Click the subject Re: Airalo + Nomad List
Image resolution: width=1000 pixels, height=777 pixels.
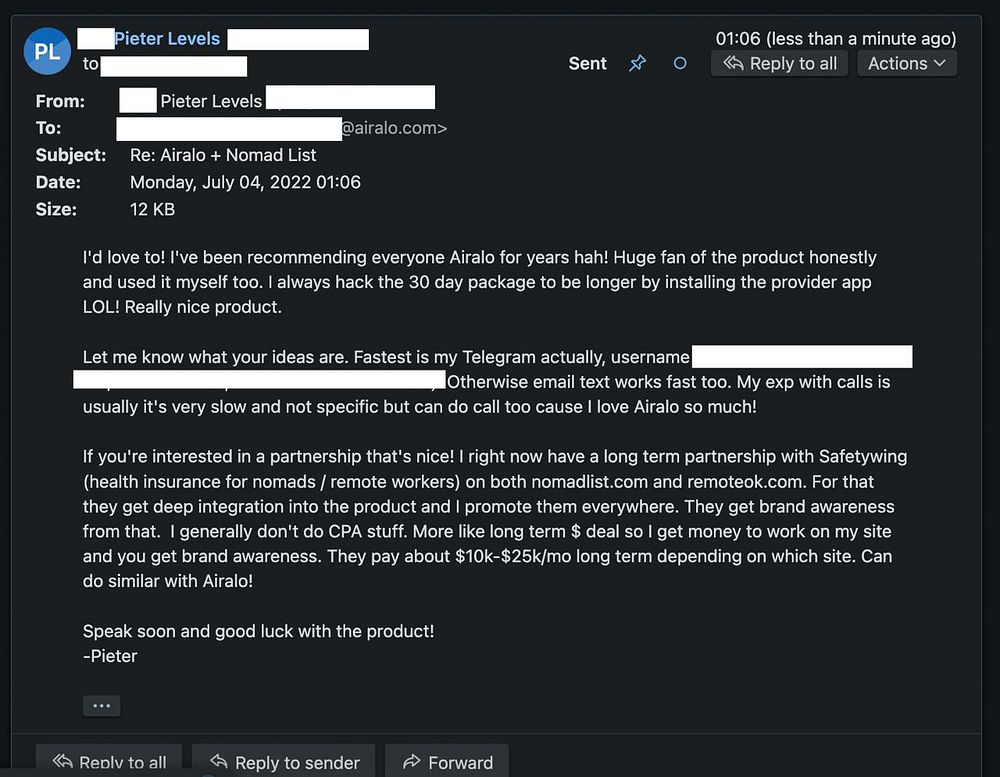(223, 155)
